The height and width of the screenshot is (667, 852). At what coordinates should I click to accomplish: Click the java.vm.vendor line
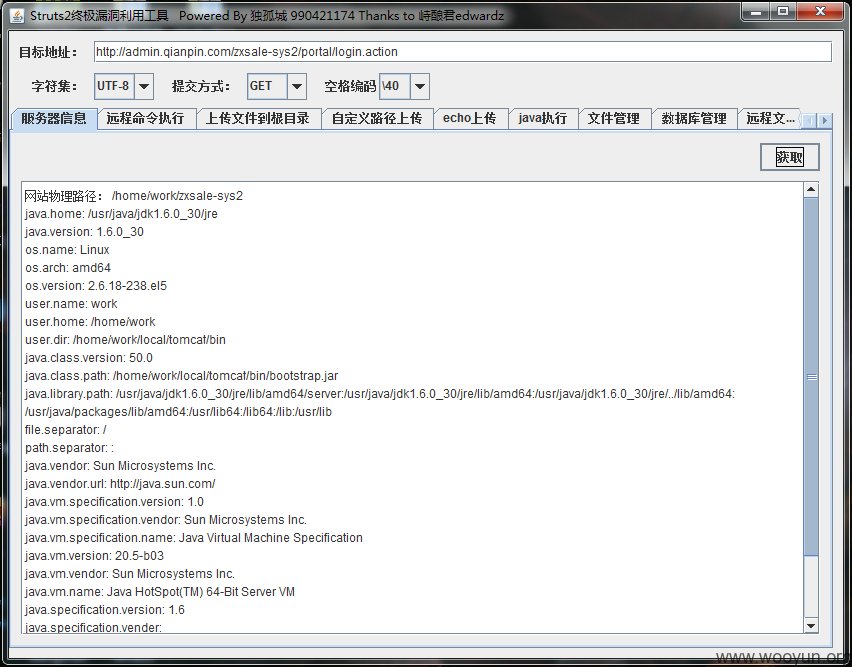[130, 573]
